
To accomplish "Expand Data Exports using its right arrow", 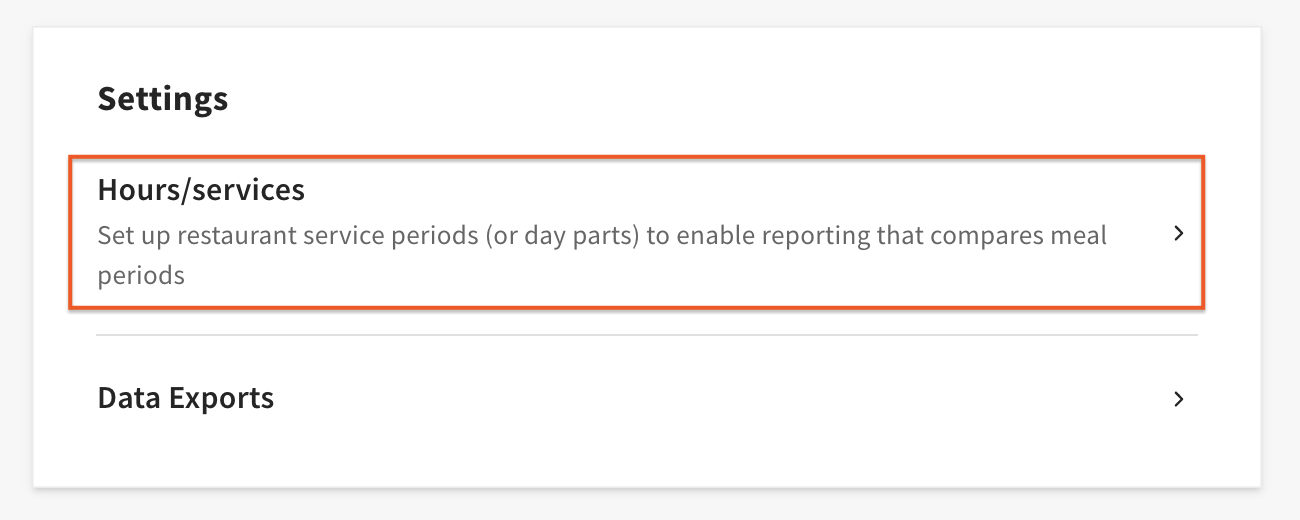I will coord(1178,399).
